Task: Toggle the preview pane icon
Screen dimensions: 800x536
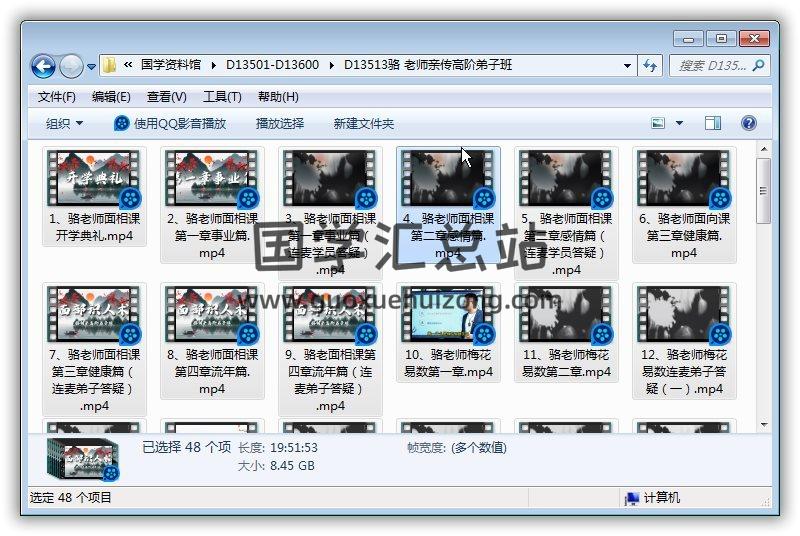Action: (713, 123)
